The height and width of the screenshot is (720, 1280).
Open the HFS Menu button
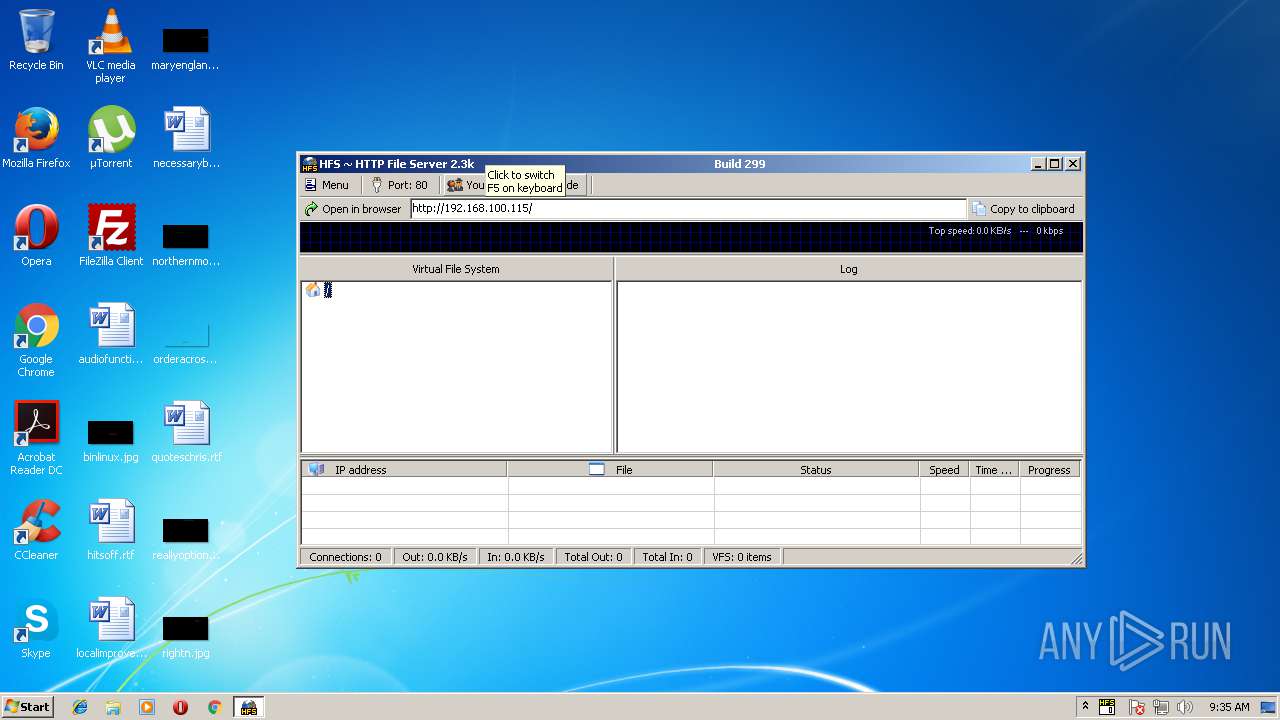(x=327, y=185)
